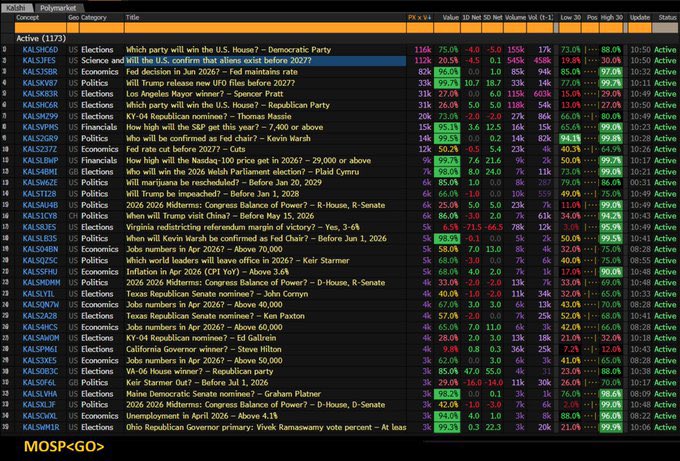Open ticker KALSAU4B
This screenshot has height=461, width=680.
click(x=40, y=205)
